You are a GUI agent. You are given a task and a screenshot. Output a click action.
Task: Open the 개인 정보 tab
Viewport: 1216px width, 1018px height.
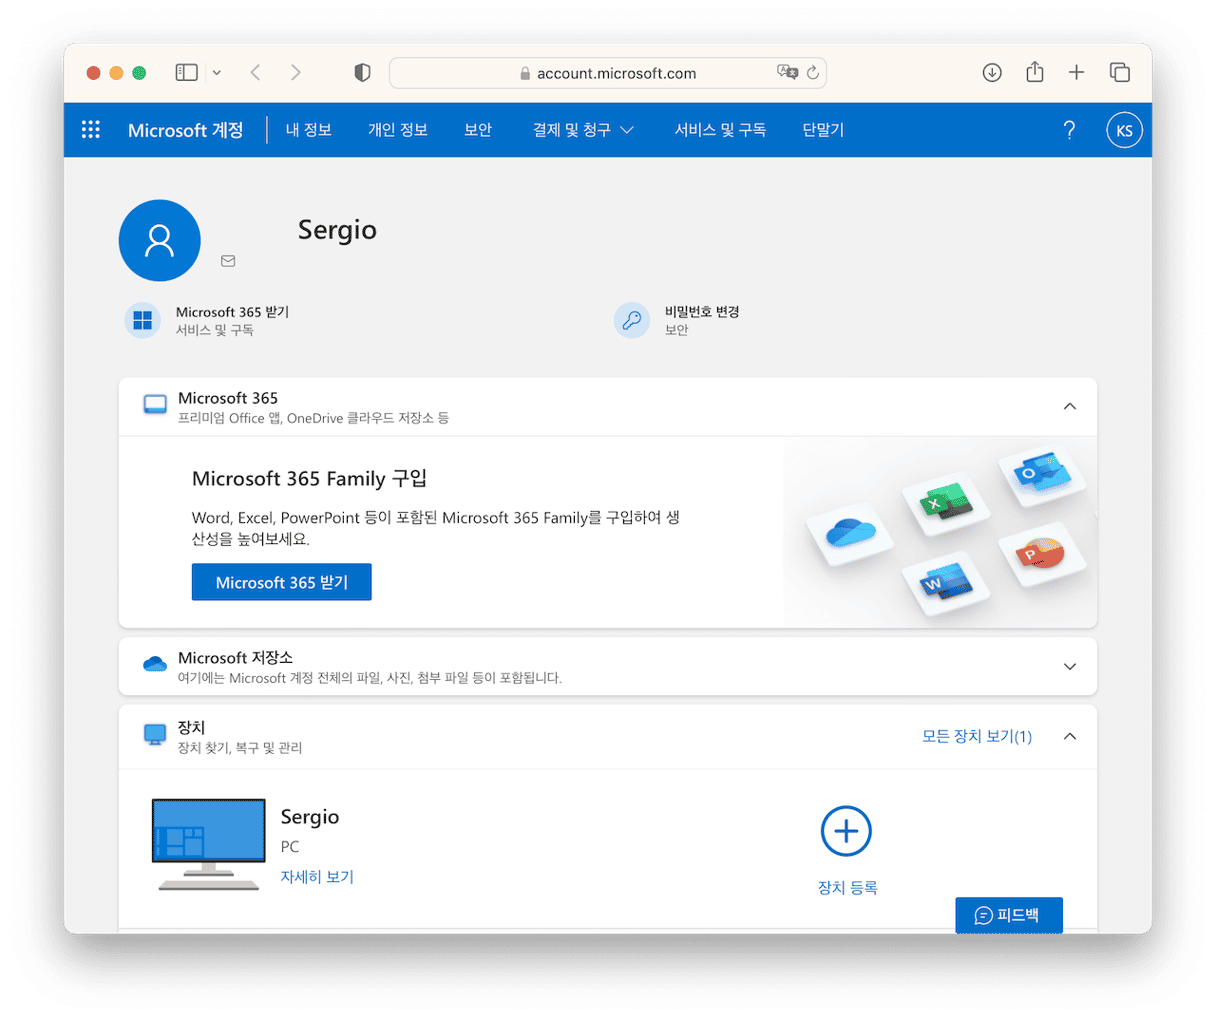[397, 130]
